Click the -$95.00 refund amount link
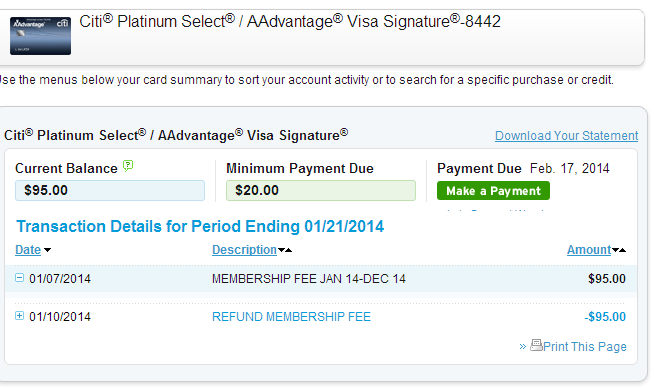The height and width of the screenshot is (388, 654). pos(605,317)
